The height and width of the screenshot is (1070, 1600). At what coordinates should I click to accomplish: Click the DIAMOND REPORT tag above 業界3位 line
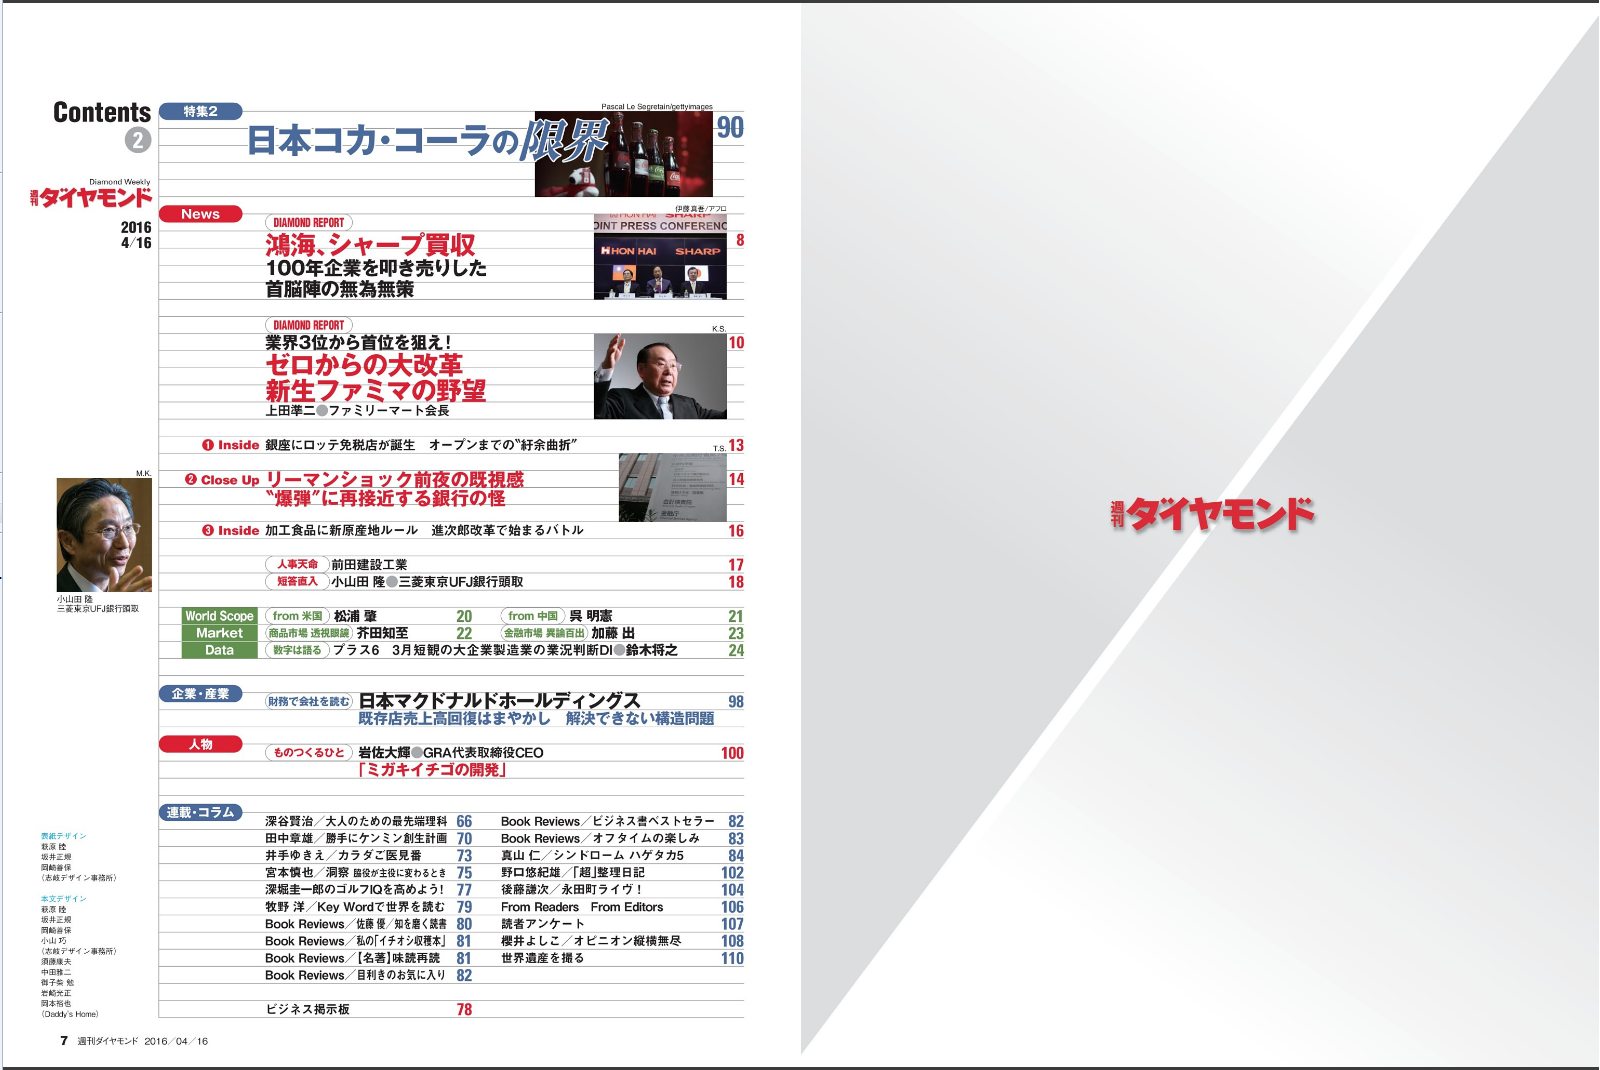(308, 325)
